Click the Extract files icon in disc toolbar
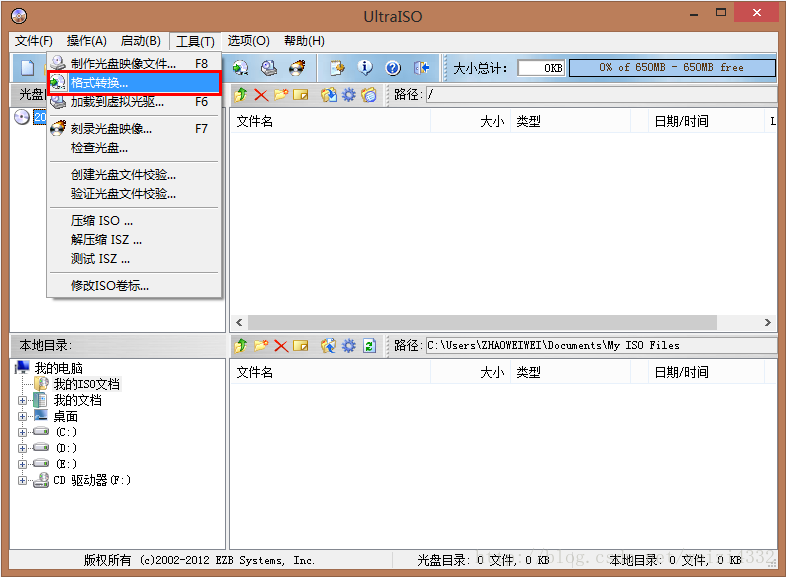Image resolution: width=786 pixels, height=577 pixels. click(x=329, y=94)
